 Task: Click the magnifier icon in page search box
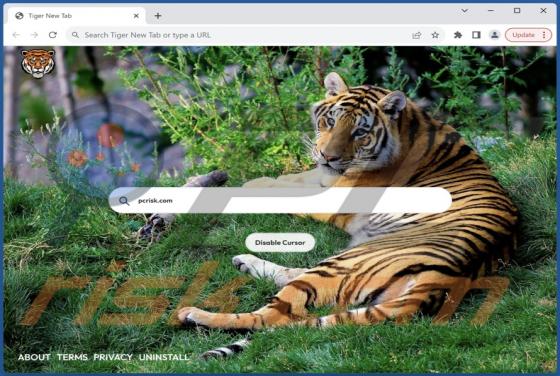pyautogui.click(x=124, y=201)
